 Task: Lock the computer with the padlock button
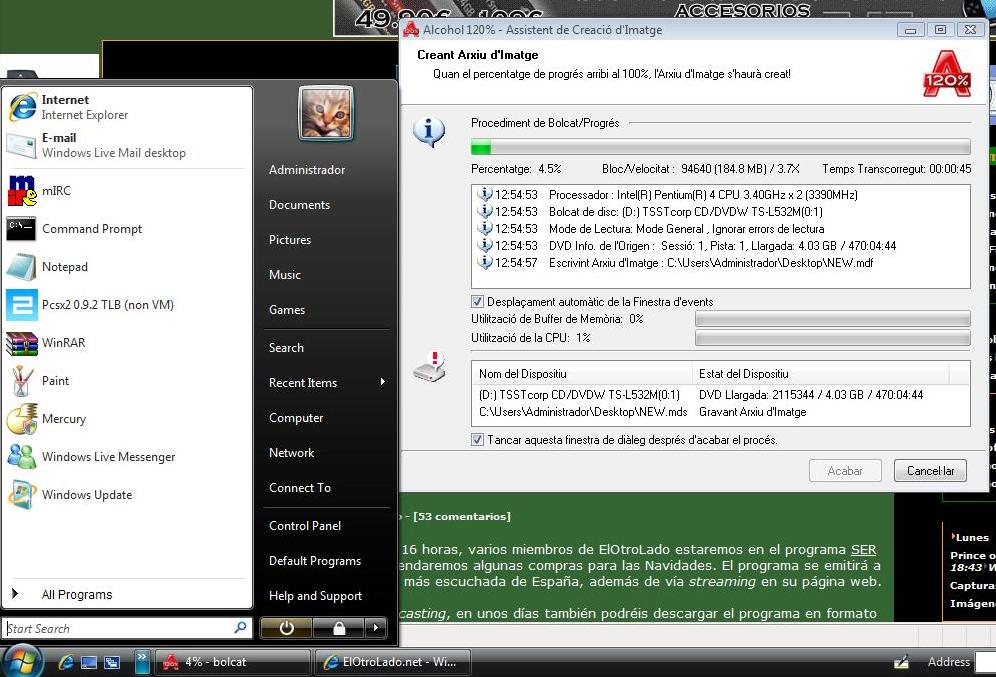click(339, 628)
